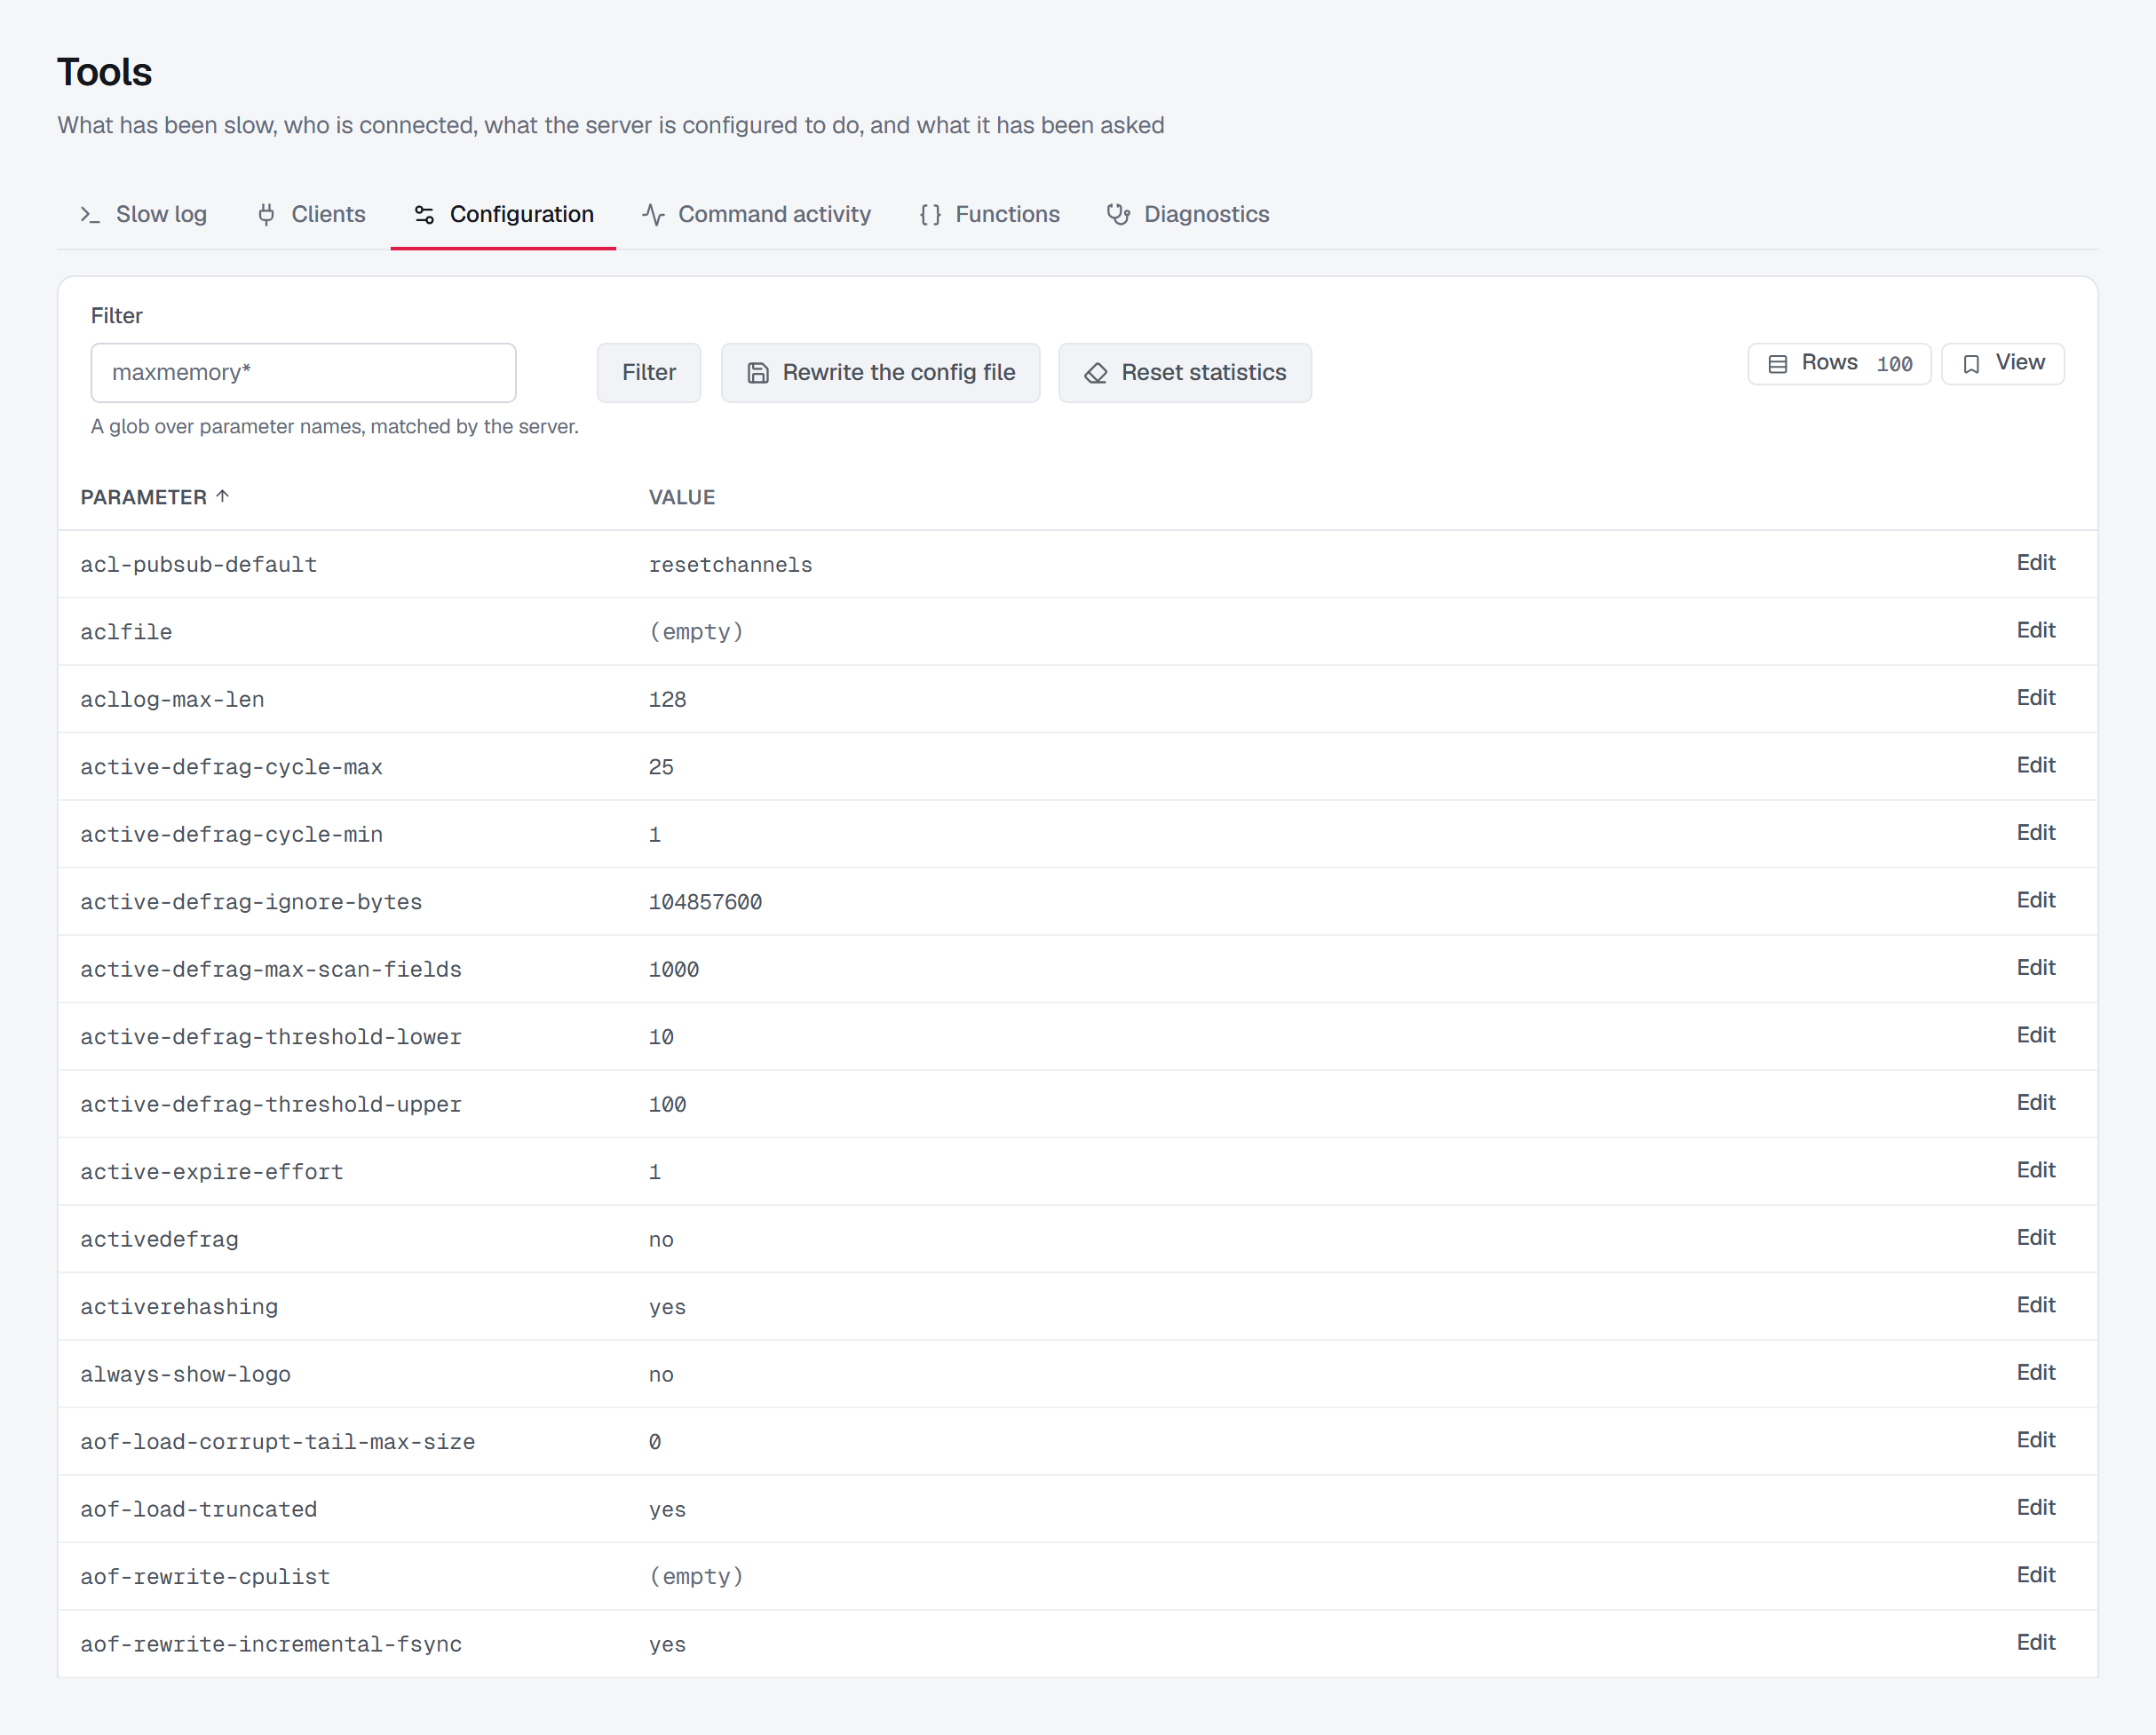Select the value 104857600

click(705, 902)
